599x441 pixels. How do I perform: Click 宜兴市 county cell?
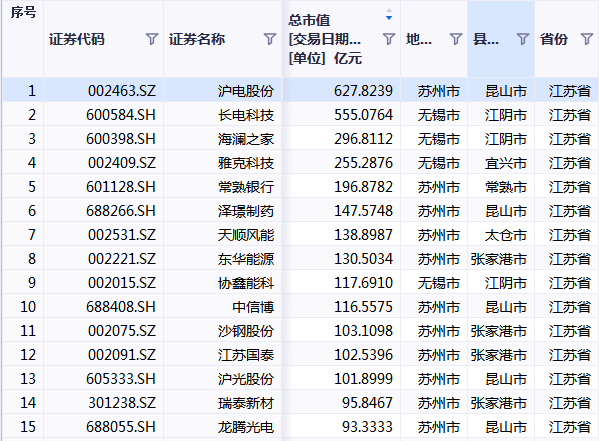(506, 163)
